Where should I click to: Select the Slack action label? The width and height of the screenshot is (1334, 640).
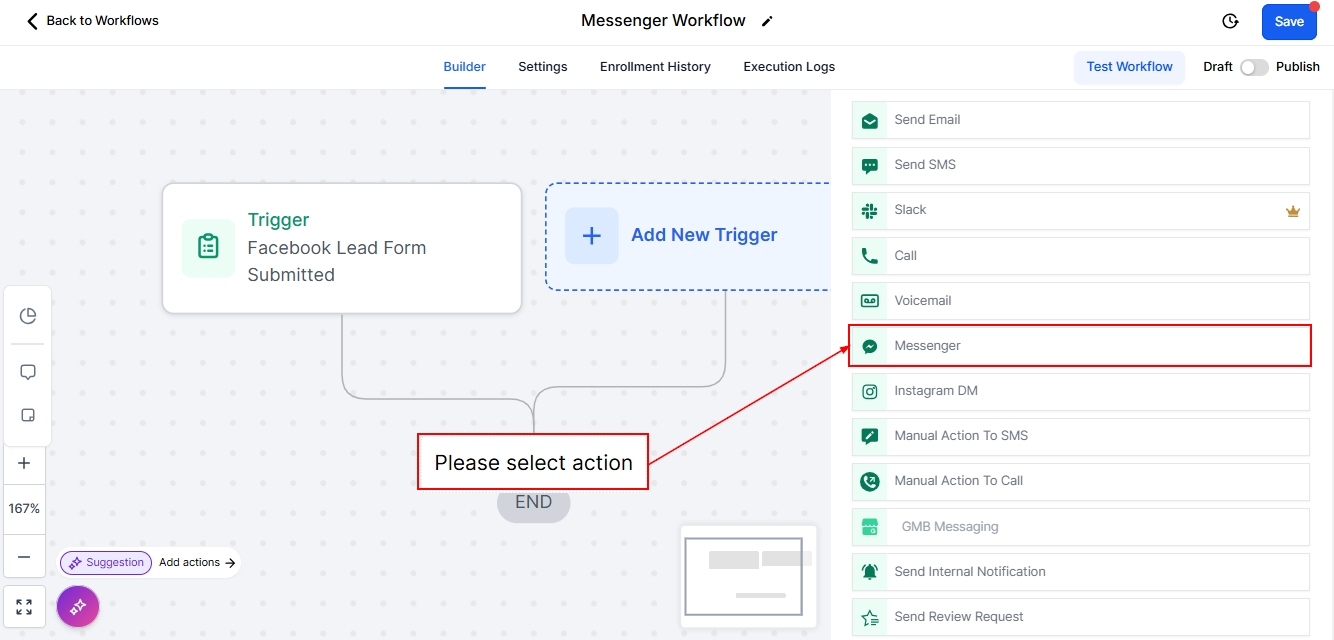click(910, 210)
